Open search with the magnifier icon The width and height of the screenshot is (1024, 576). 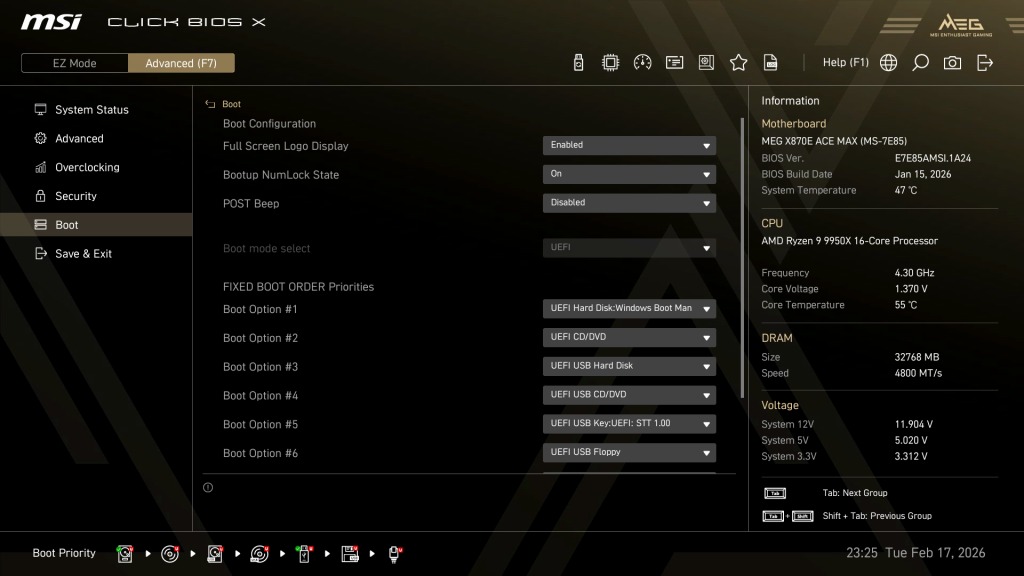[x=920, y=63]
